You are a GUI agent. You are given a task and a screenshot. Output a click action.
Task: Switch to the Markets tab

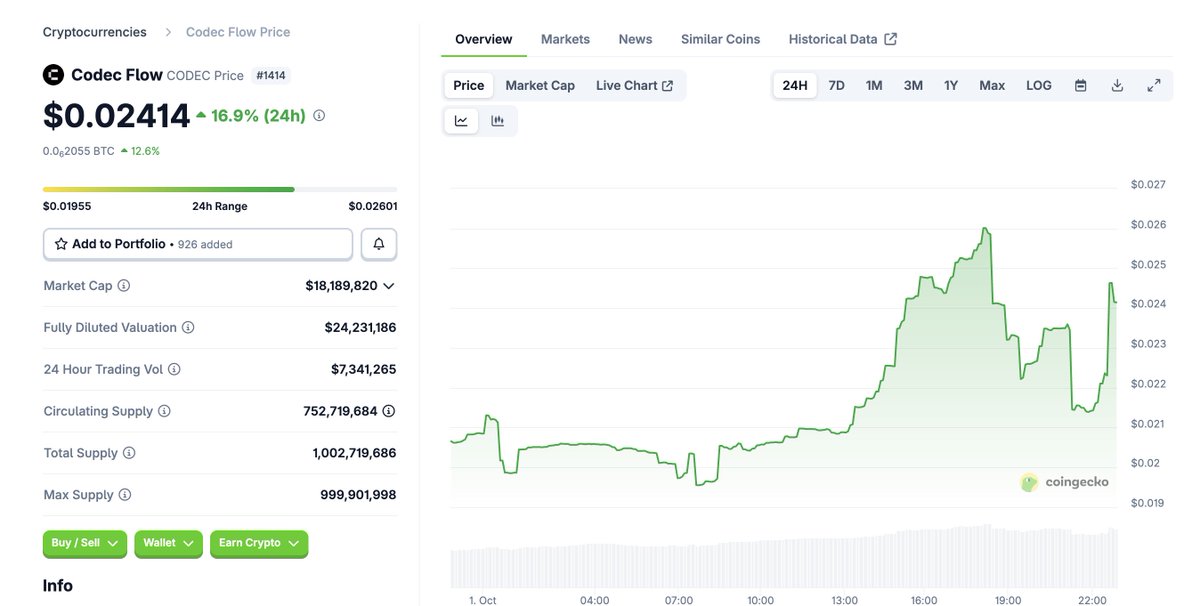(565, 39)
